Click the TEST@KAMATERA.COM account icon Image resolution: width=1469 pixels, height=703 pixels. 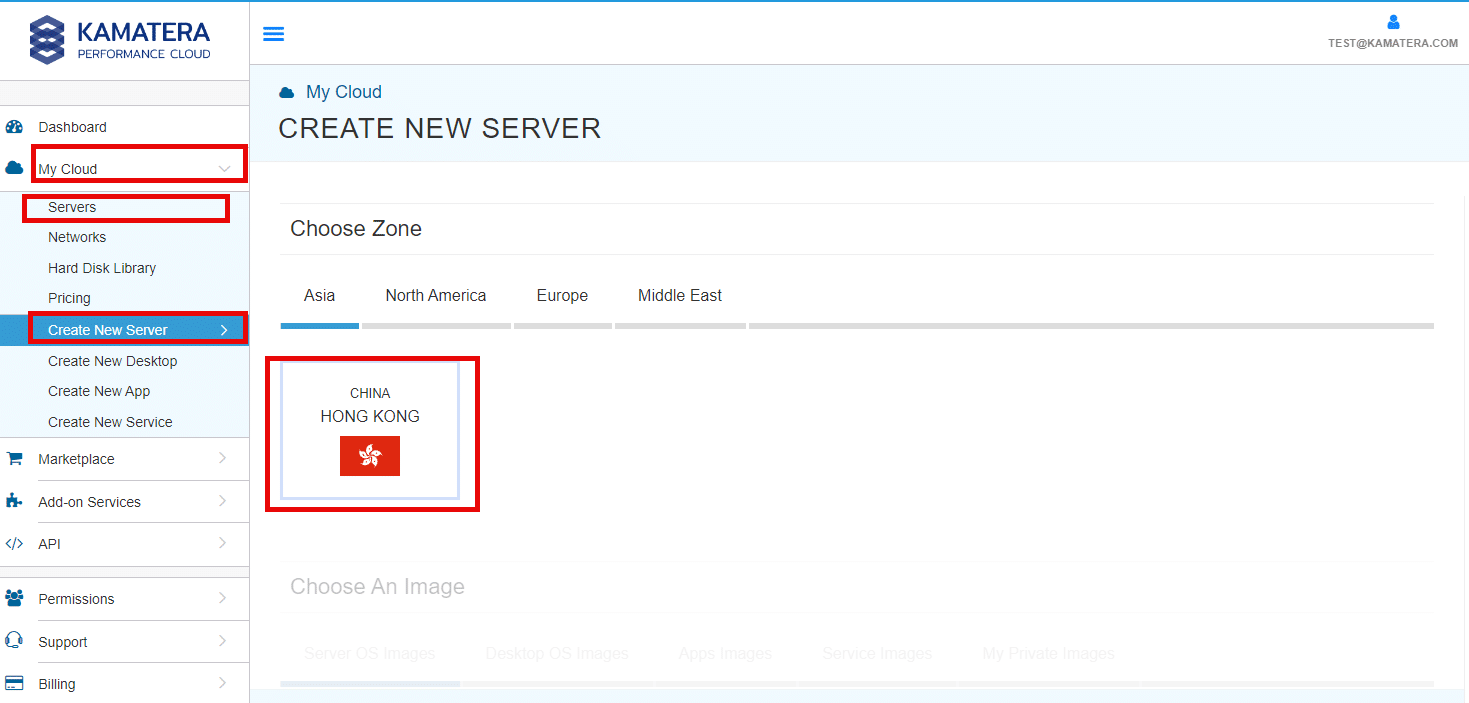coord(1394,21)
